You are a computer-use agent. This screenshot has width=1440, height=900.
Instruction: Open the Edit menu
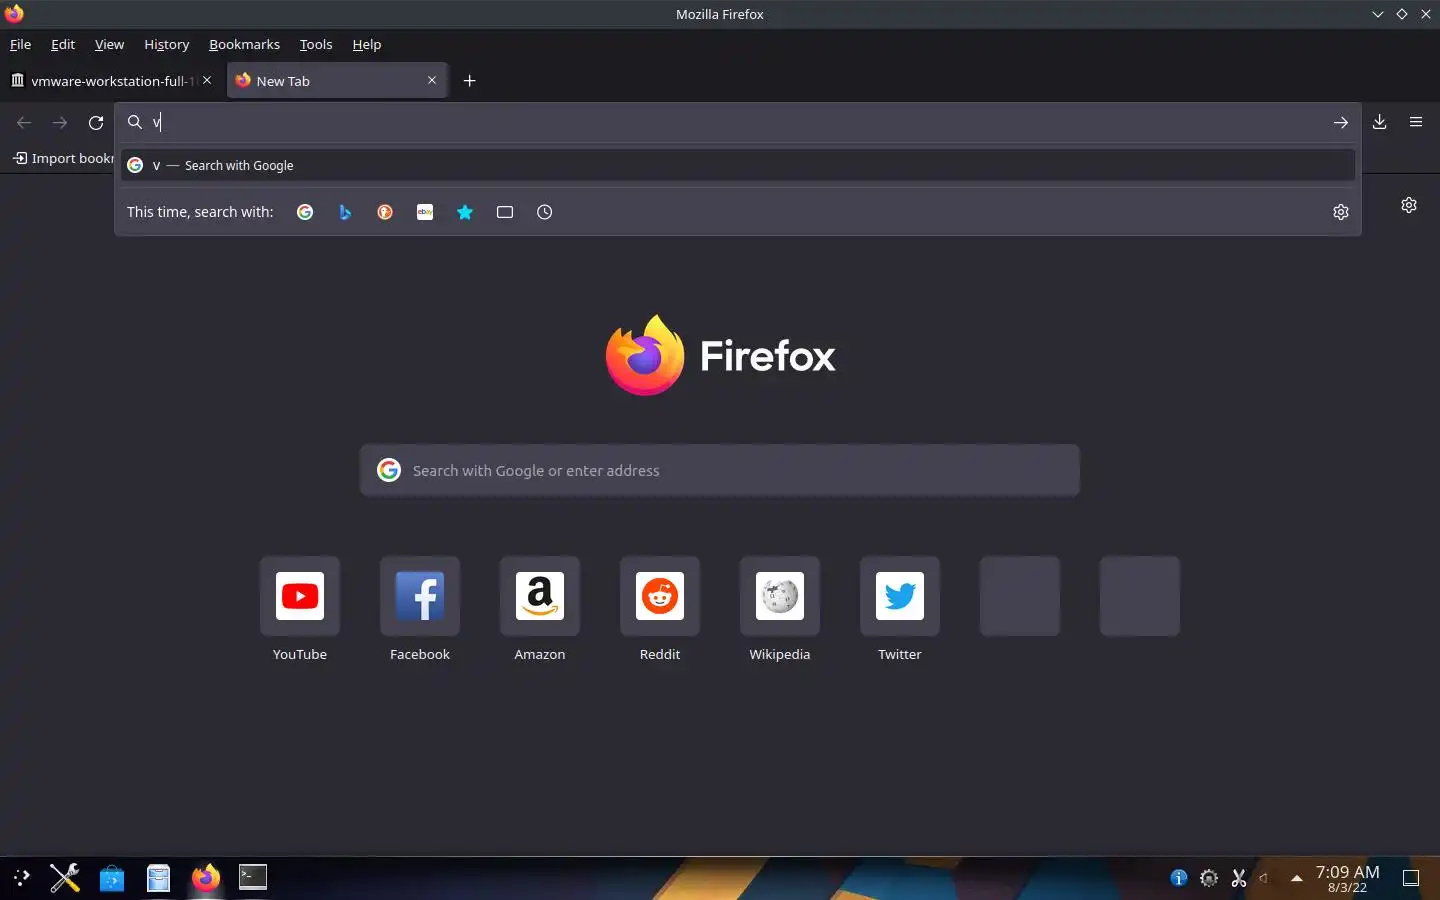click(63, 44)
